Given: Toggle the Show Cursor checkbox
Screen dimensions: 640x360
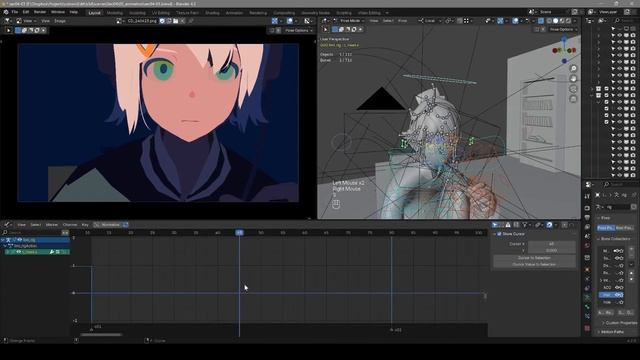Looking at the screenshot, I should coord(499,234).
